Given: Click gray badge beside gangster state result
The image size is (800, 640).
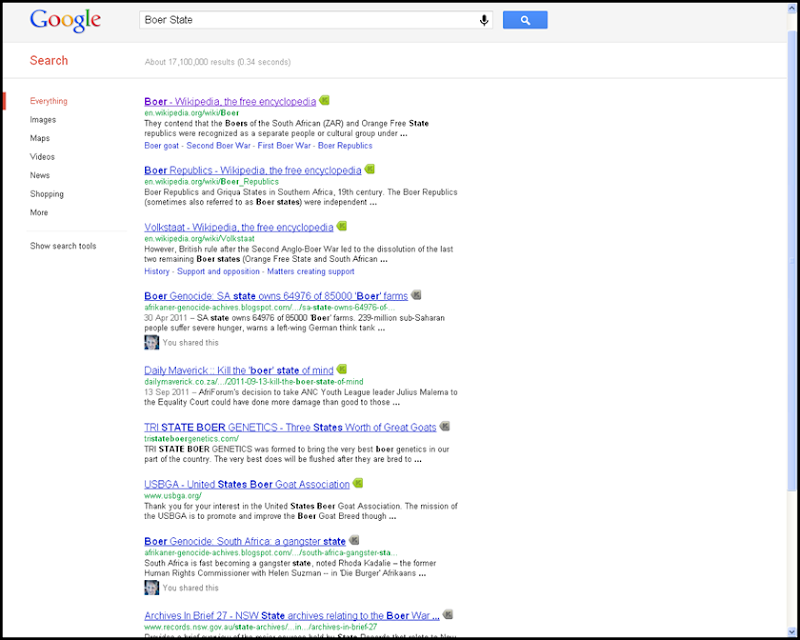Looking at the screenshot, I should tap(354, 540).
